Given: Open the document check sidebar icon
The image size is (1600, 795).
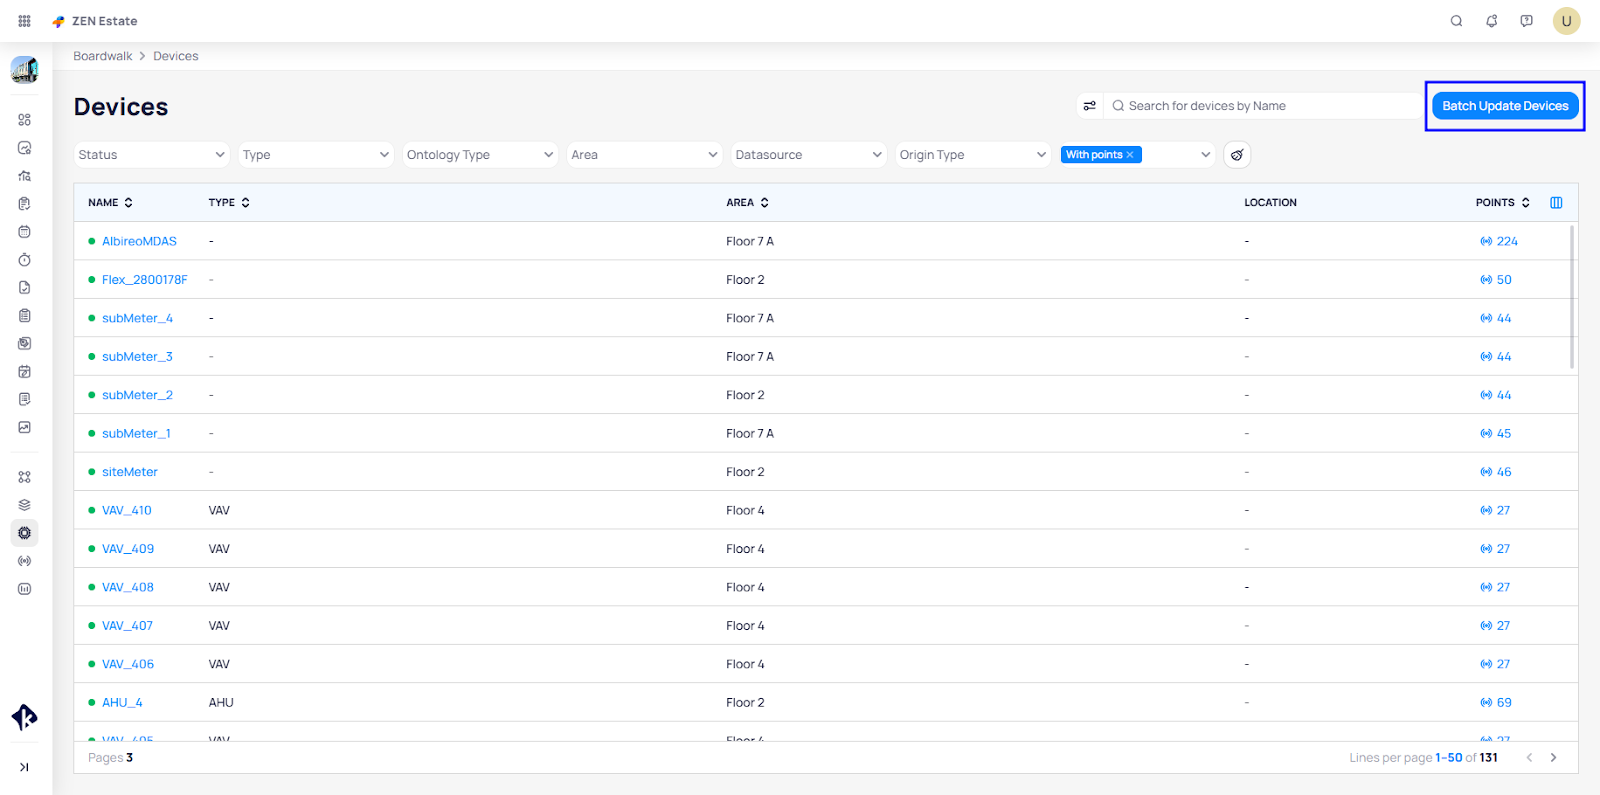Looking at the screenshot, I should [x=24, y=288].
